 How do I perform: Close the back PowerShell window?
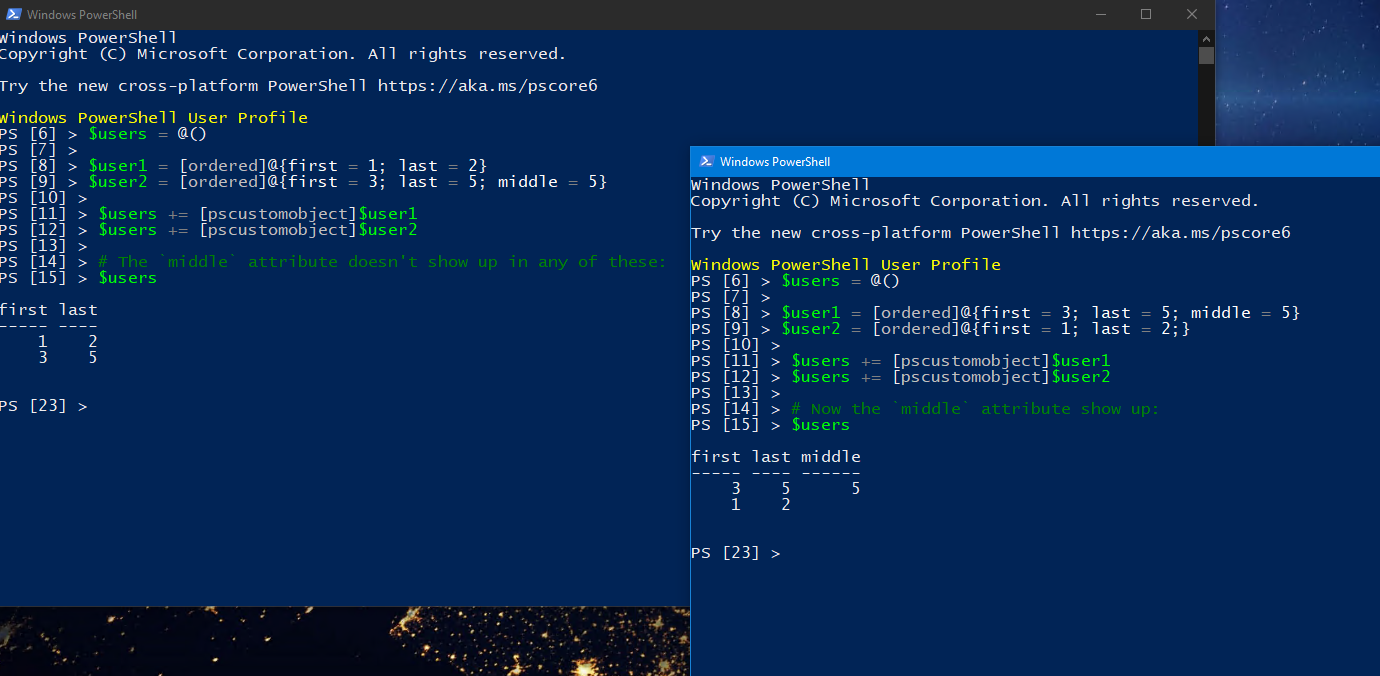pyautogui.click(x=1192, y=14)
